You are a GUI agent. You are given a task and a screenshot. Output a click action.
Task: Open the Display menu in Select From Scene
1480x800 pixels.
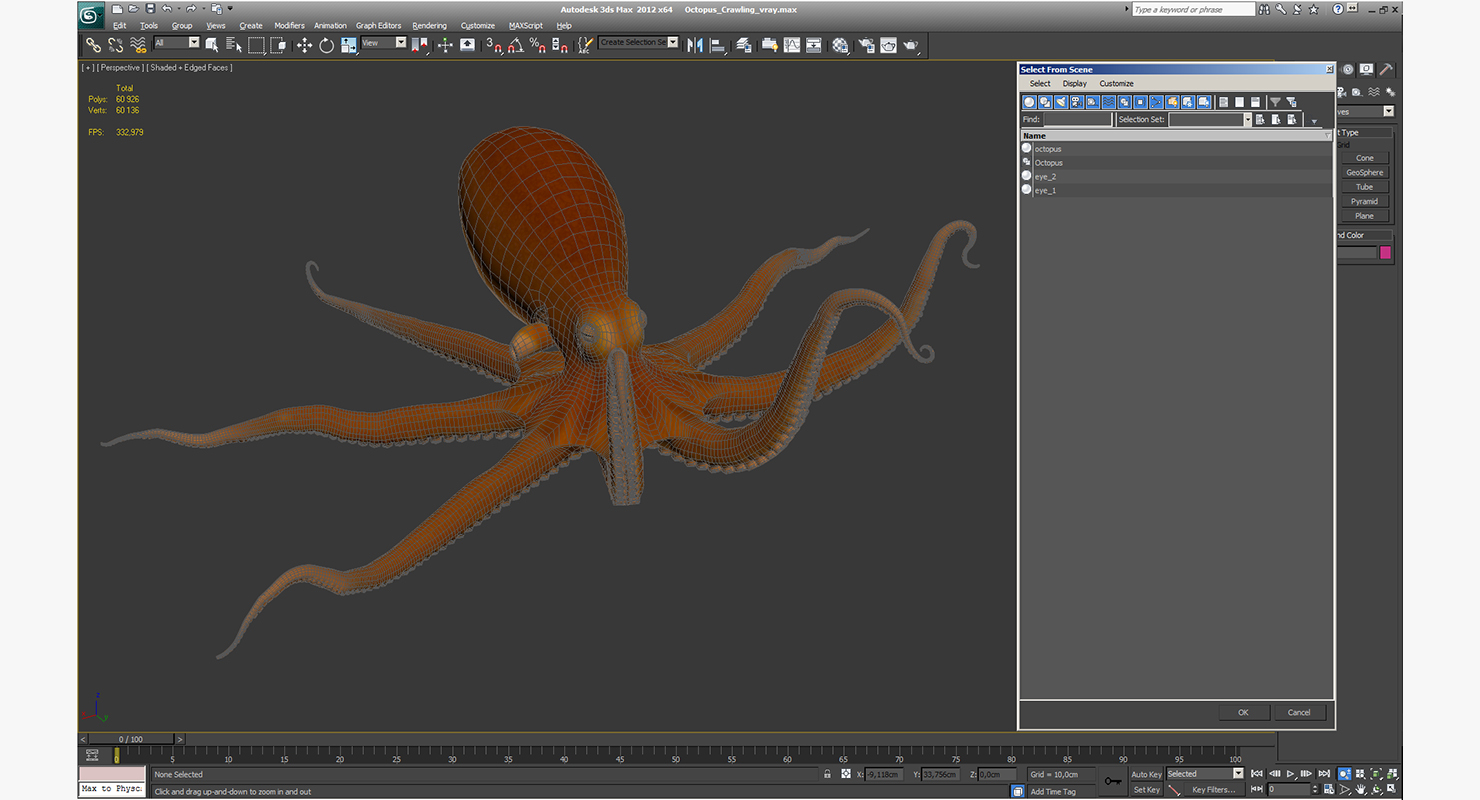point(1074,84)
